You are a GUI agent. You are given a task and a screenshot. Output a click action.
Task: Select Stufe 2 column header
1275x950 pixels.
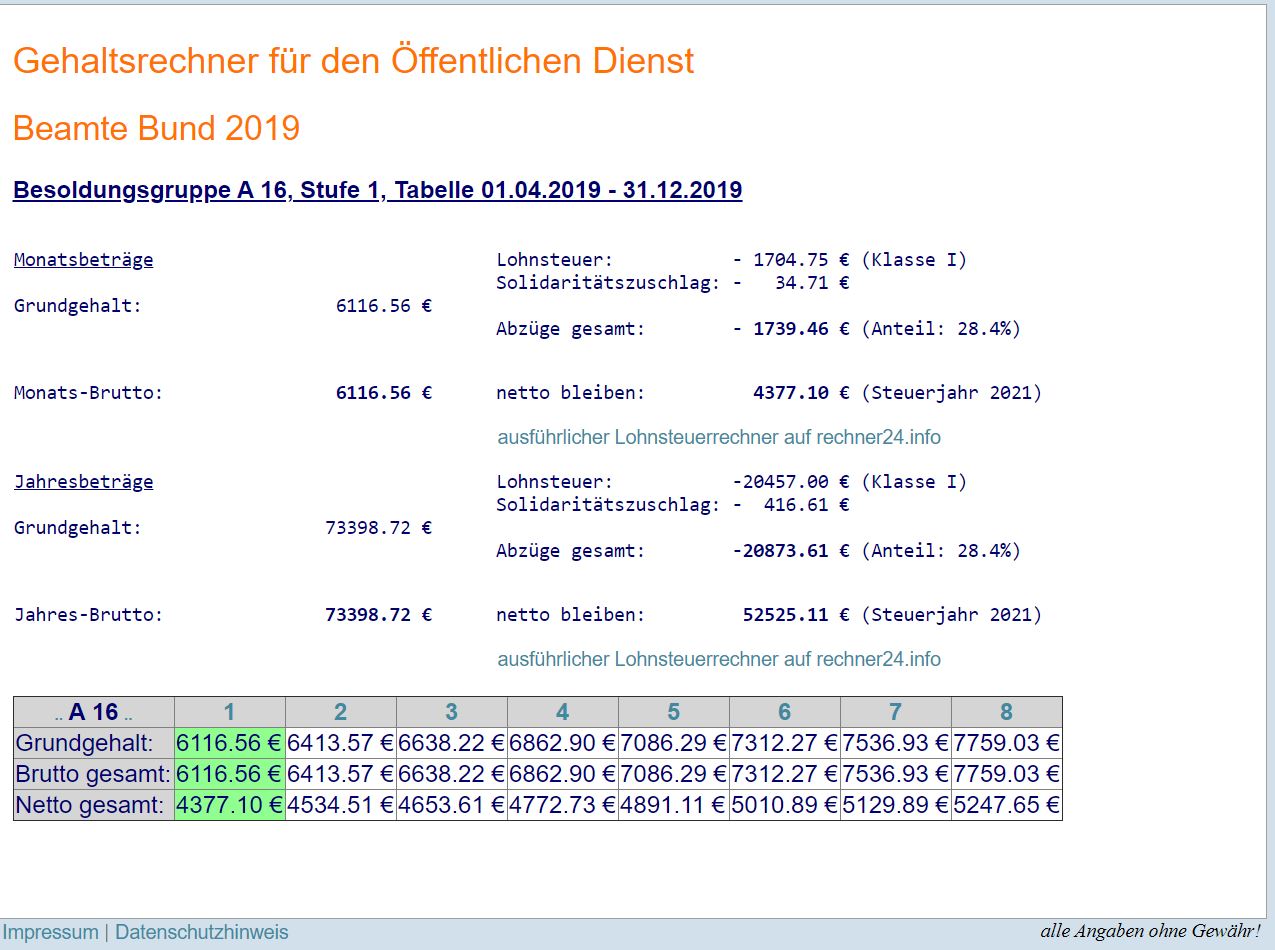[x=340, y=712]
